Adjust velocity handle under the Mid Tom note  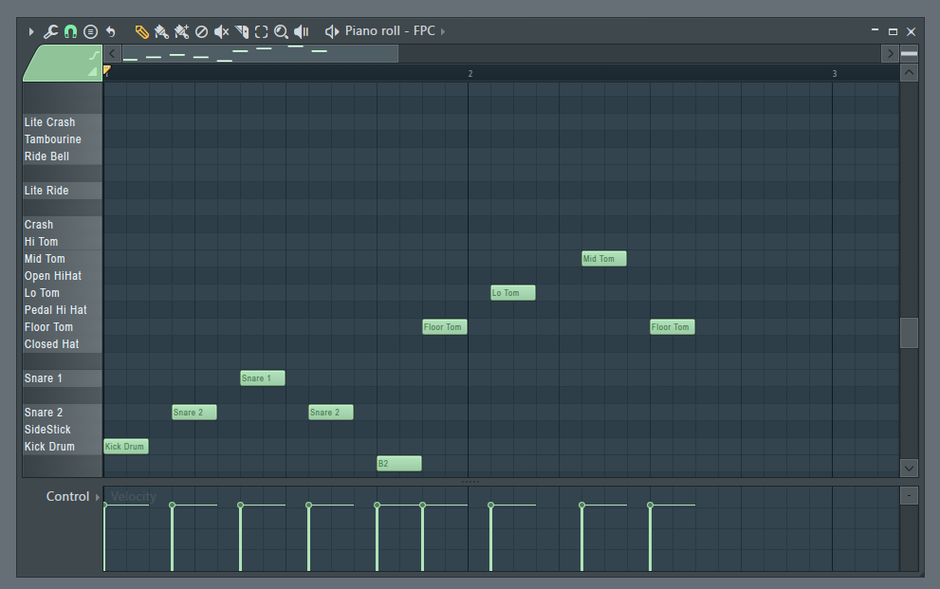pyautogui.click(x=582, y=505)
